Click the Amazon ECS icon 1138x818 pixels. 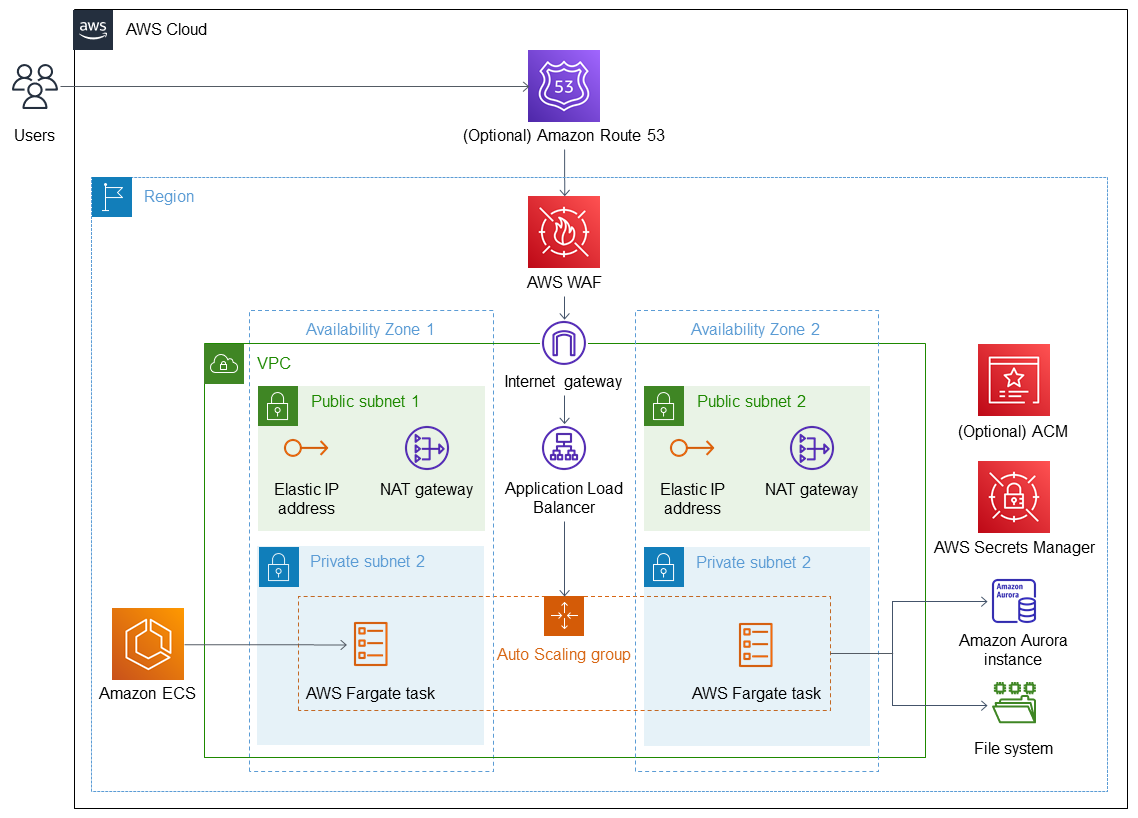click(x=148, y=644)
